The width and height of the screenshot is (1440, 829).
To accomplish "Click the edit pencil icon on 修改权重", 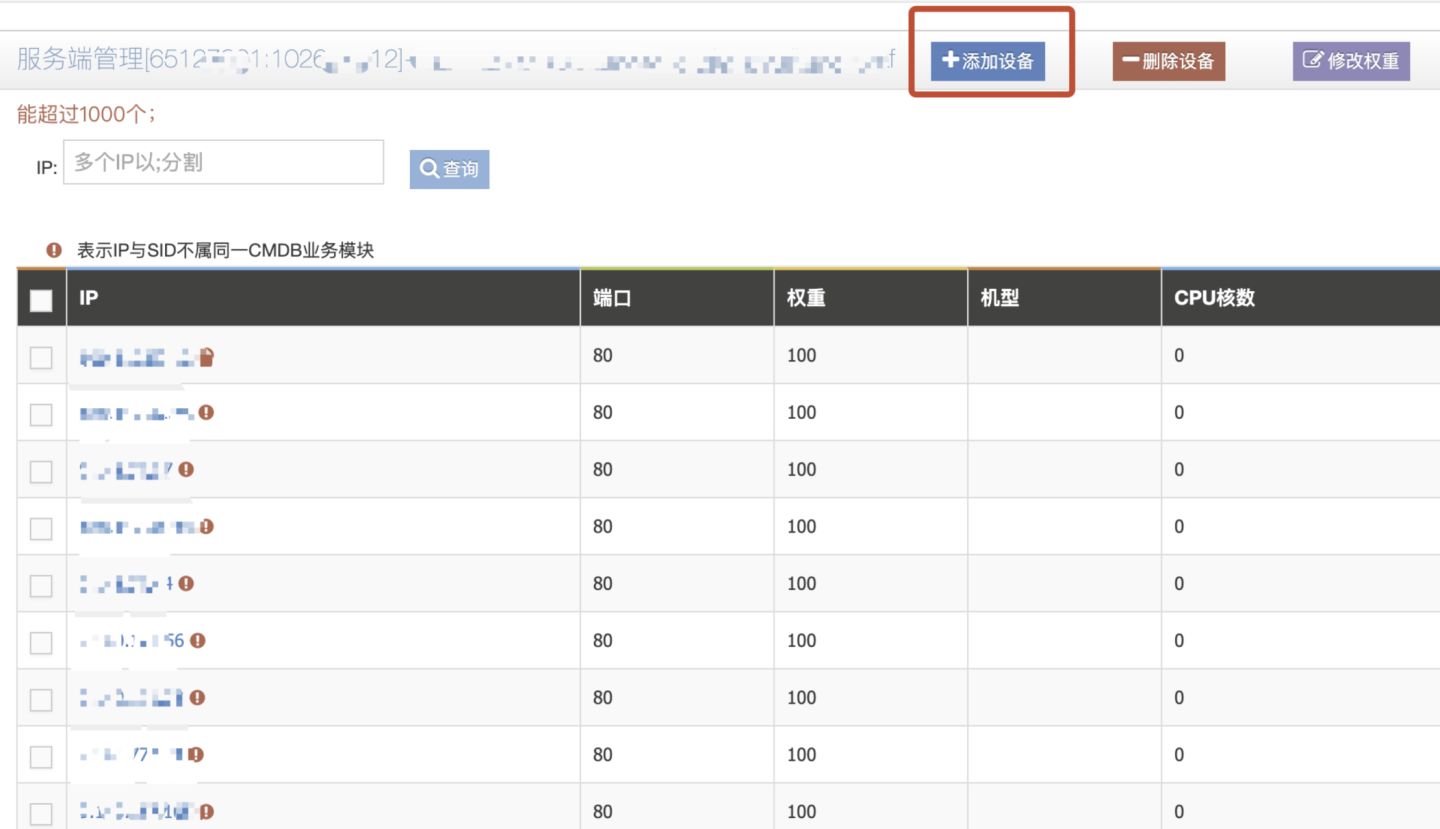I will click(1312, 60).
